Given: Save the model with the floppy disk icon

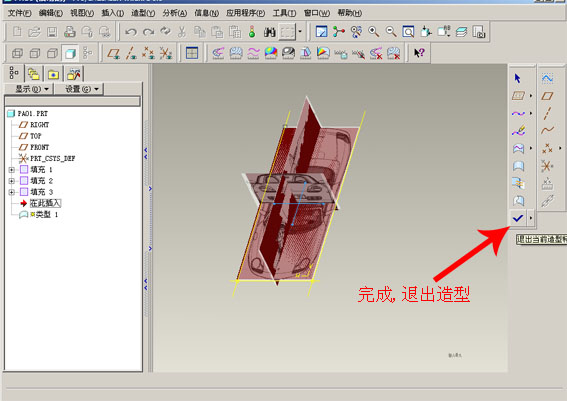Looking at the screenshot, I should tap(52, 32).
